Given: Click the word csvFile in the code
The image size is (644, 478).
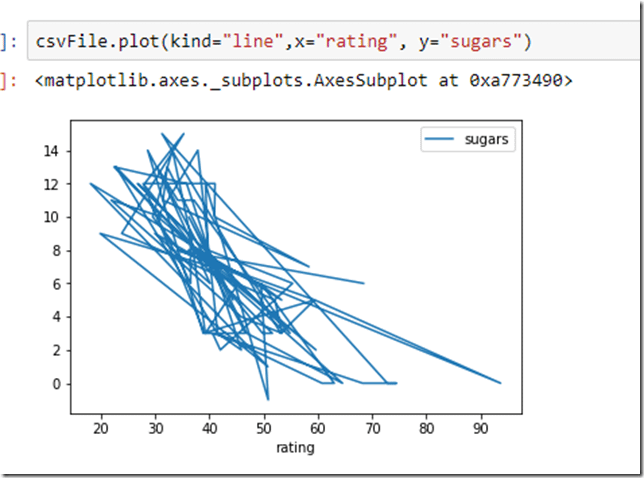Looking at the screenshot, I should 68,41.
